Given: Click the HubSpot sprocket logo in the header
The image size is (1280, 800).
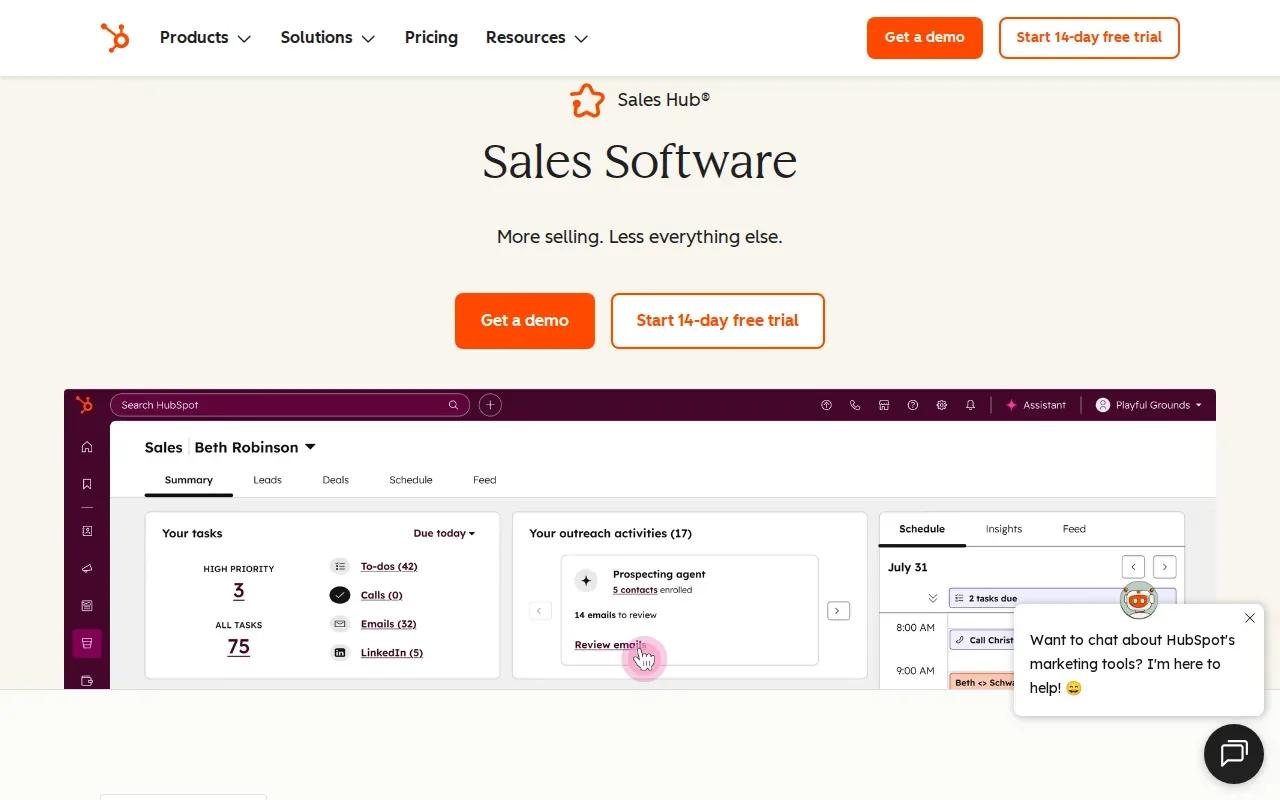Looking at the screenshot, I should (x=115, y=38).
